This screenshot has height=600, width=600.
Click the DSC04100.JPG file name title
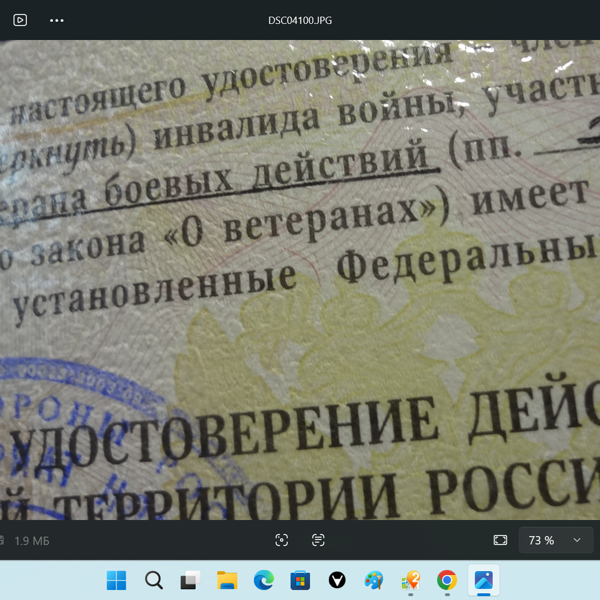(300, 20)
